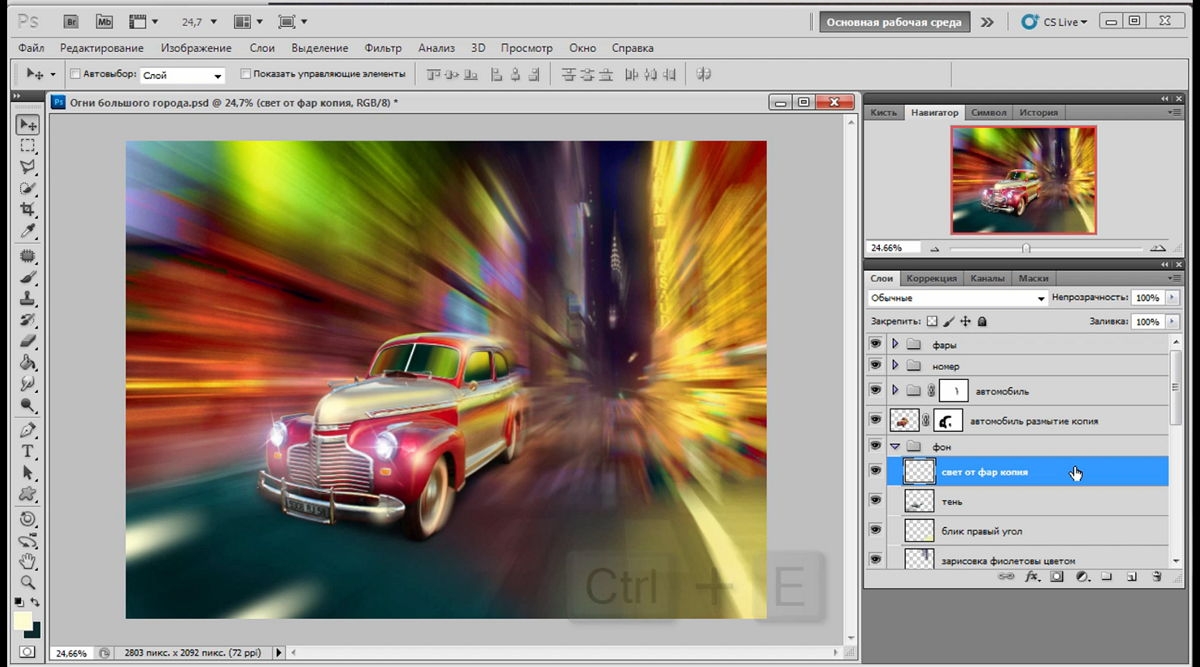Open the Файл menu
The height and width of the screenshot is (667, 1200).
pos(30,48)
